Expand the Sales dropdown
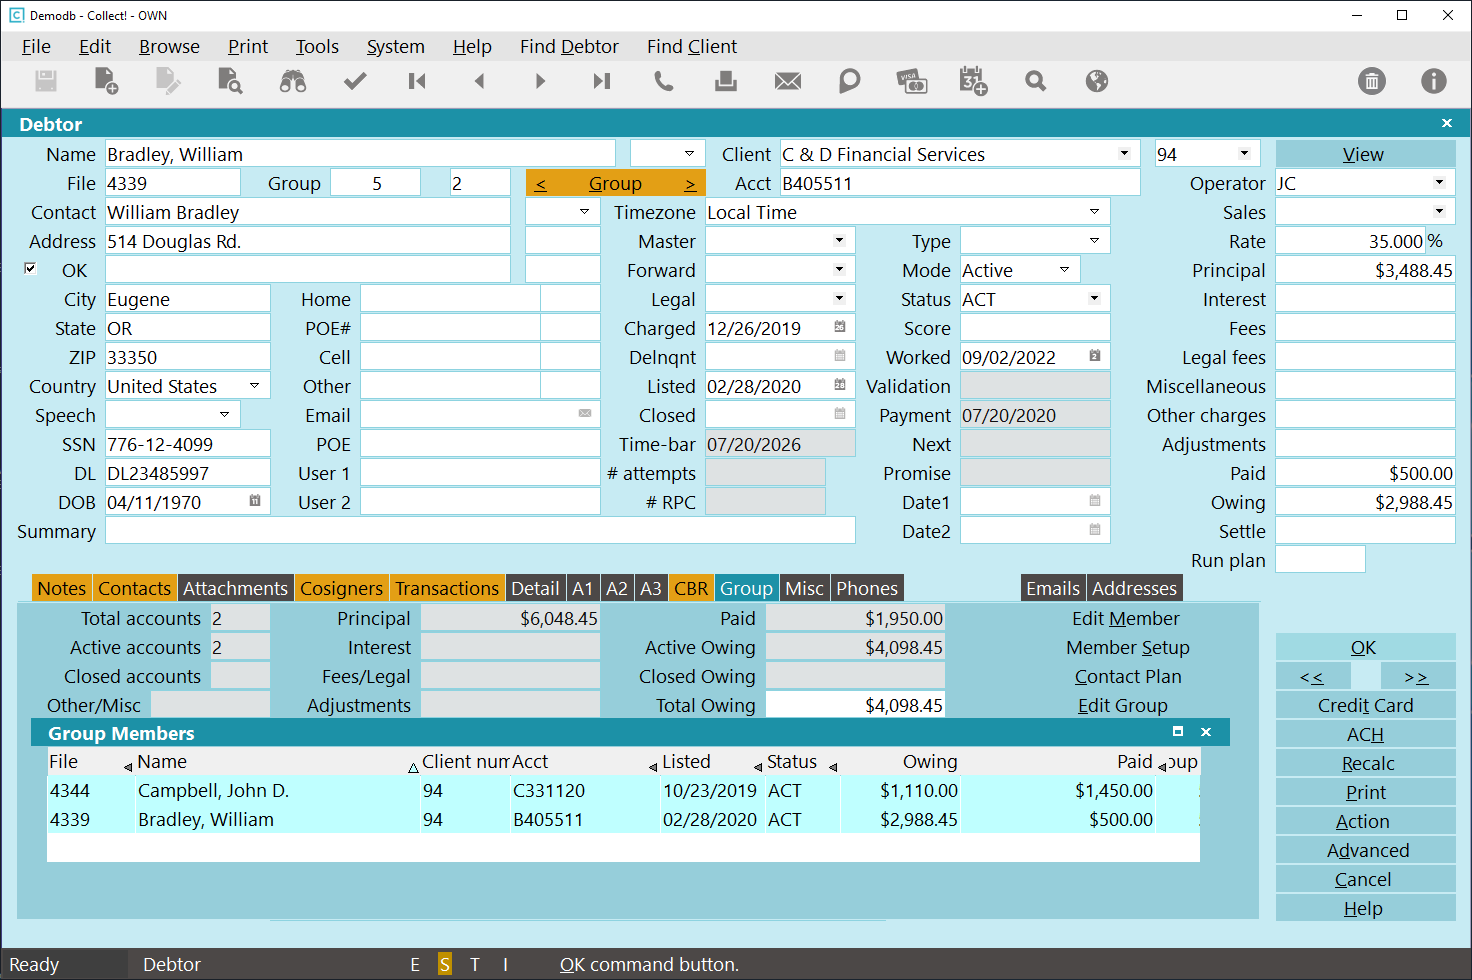The height and width of the screenshot is (980, 1472). coord(1440,211)
